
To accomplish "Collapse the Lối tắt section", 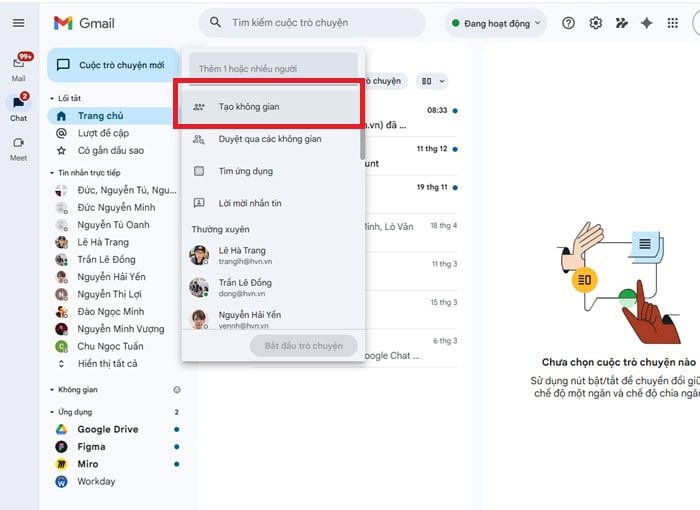I will (52, 98).
